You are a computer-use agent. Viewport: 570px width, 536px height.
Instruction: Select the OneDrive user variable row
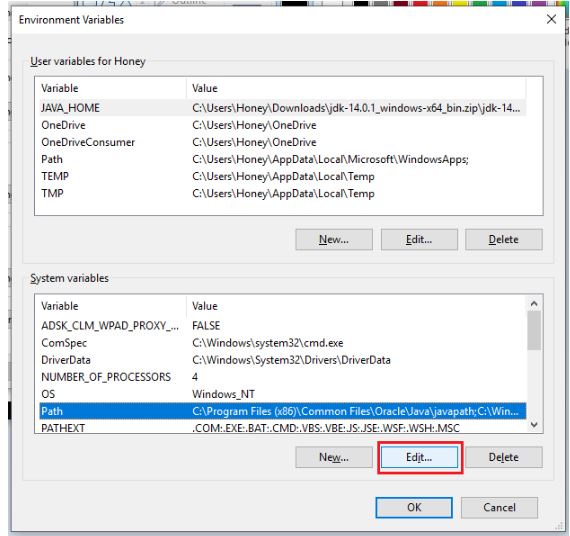coord(283,125)
